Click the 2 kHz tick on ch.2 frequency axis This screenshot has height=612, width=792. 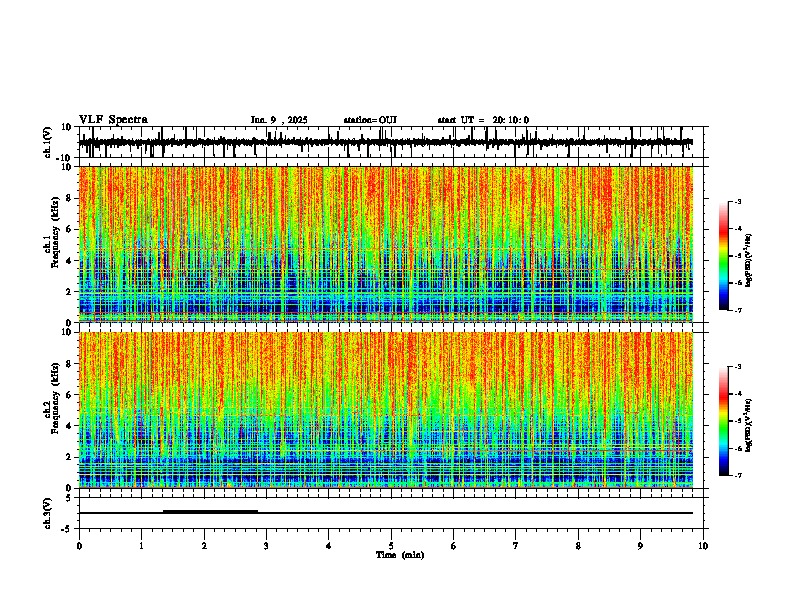(69, 457)
